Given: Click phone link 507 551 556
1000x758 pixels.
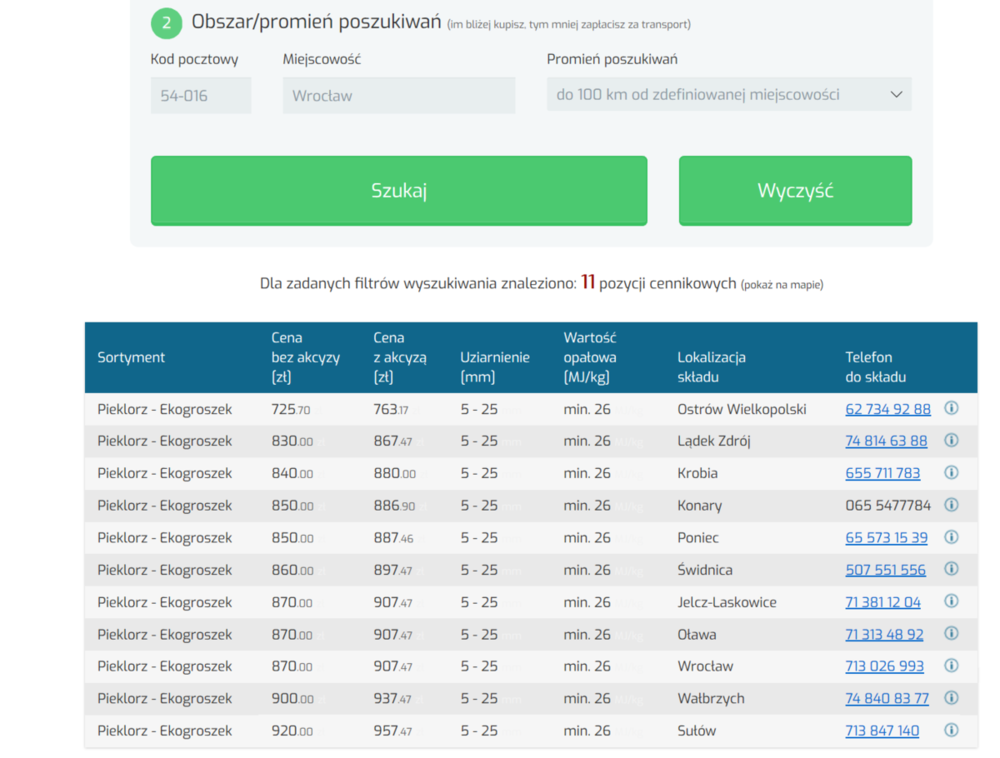Looking at the screenshot, I should tap(885, 570).
